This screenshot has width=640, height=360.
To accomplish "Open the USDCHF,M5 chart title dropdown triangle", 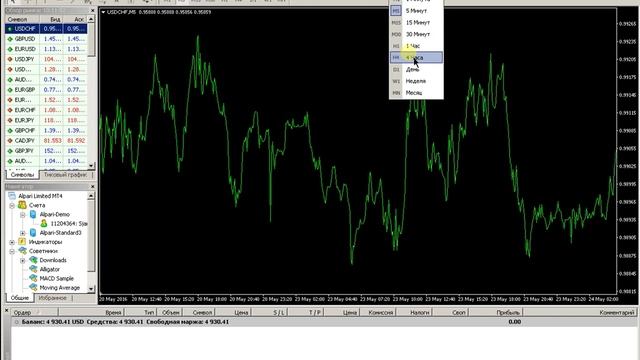I will click(x=103, y=12).
